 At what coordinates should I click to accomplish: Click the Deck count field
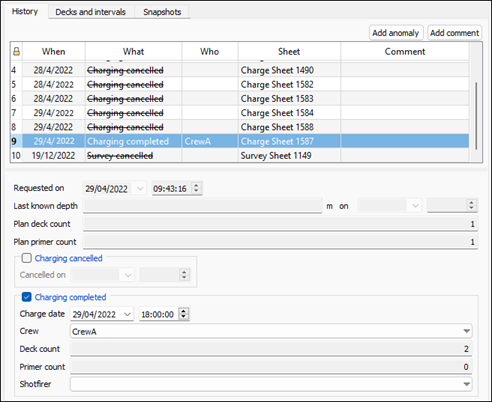[x=271, y=349]
